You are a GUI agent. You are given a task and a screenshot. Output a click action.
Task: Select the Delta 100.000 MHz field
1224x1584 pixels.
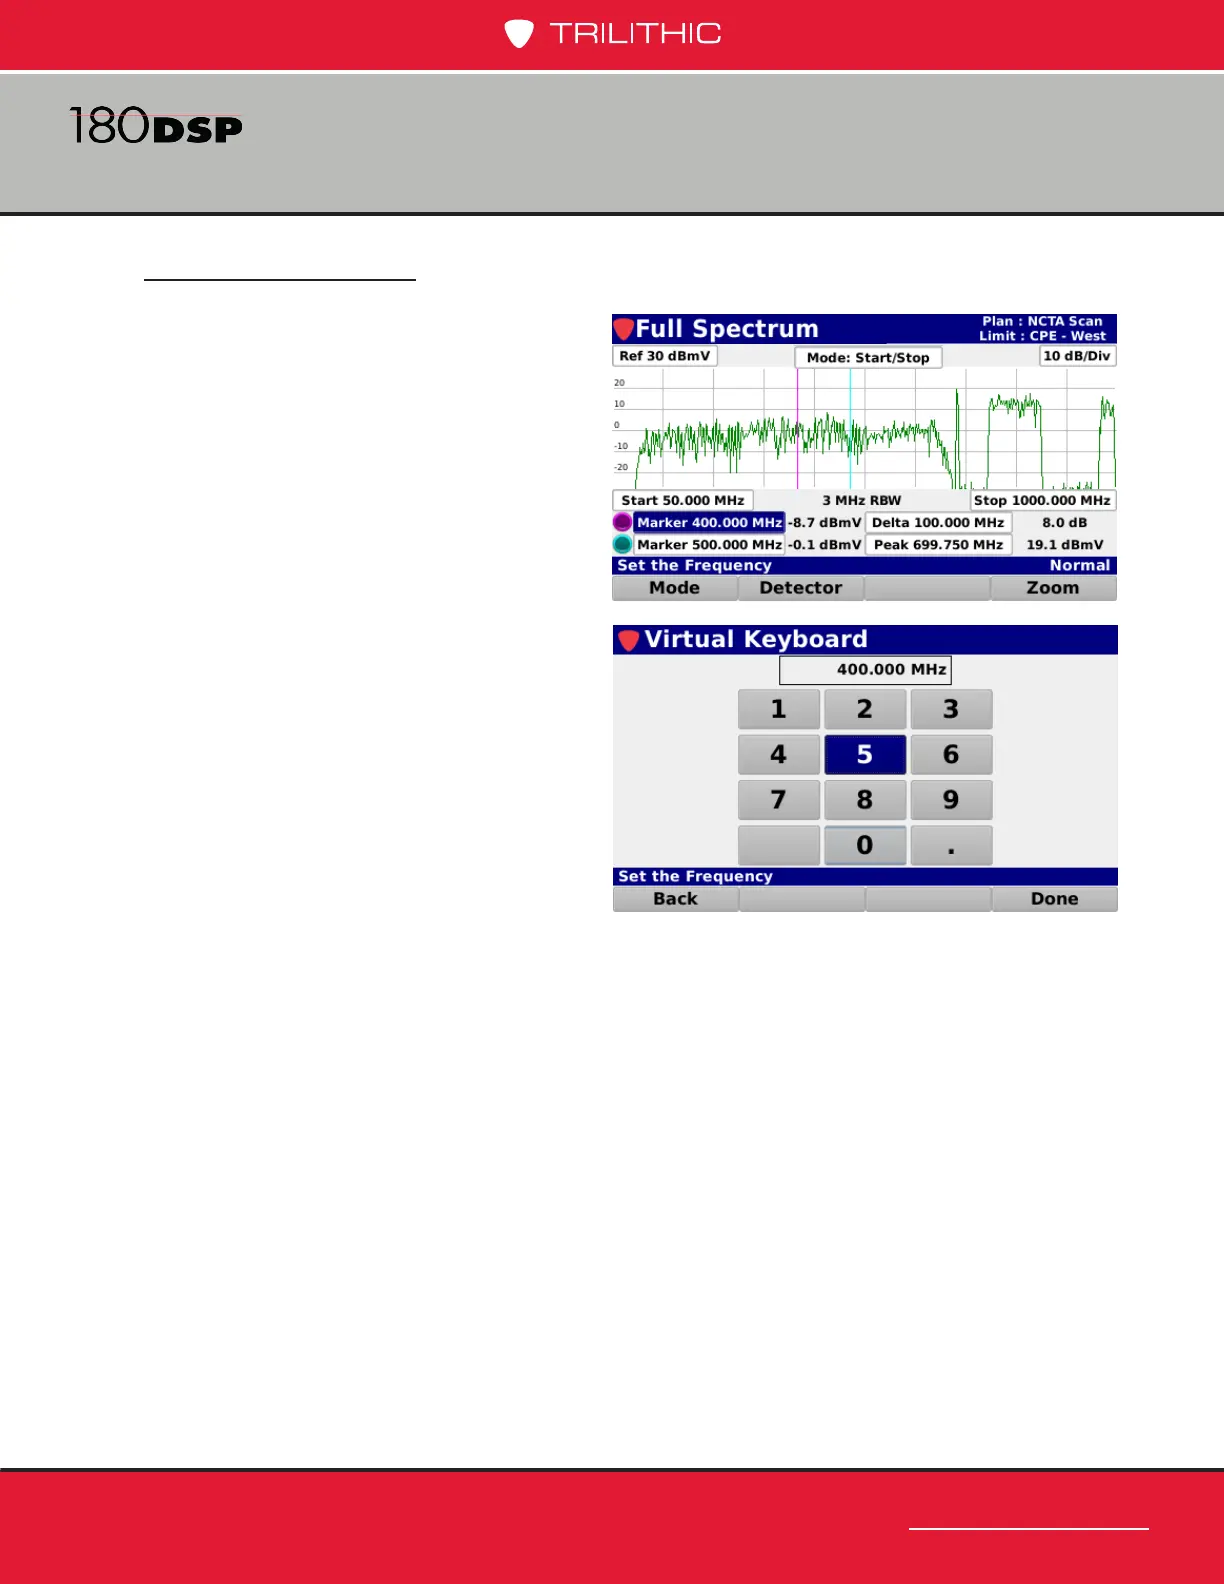pyautogui.click(x=938, y=522)
